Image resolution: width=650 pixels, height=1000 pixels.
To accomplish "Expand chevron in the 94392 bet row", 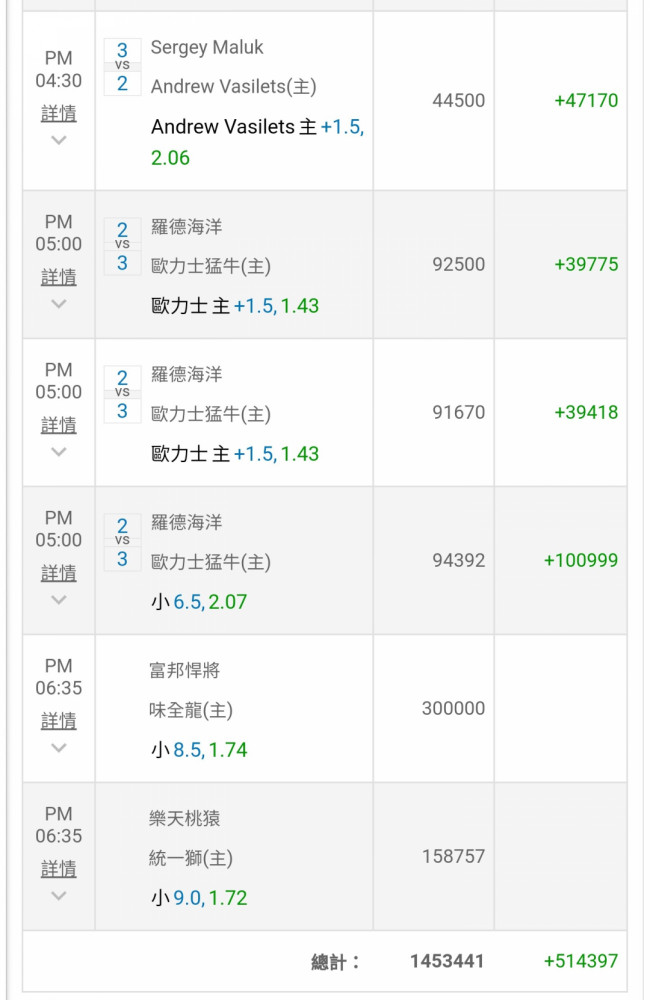I will click(59, 600).
